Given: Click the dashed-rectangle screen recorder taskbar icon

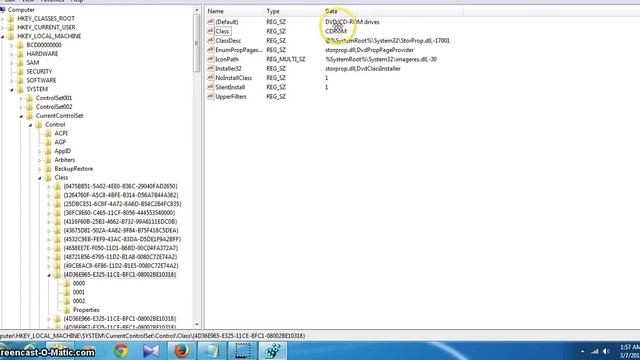Looking at the screenshot, I should coord(242,351).
